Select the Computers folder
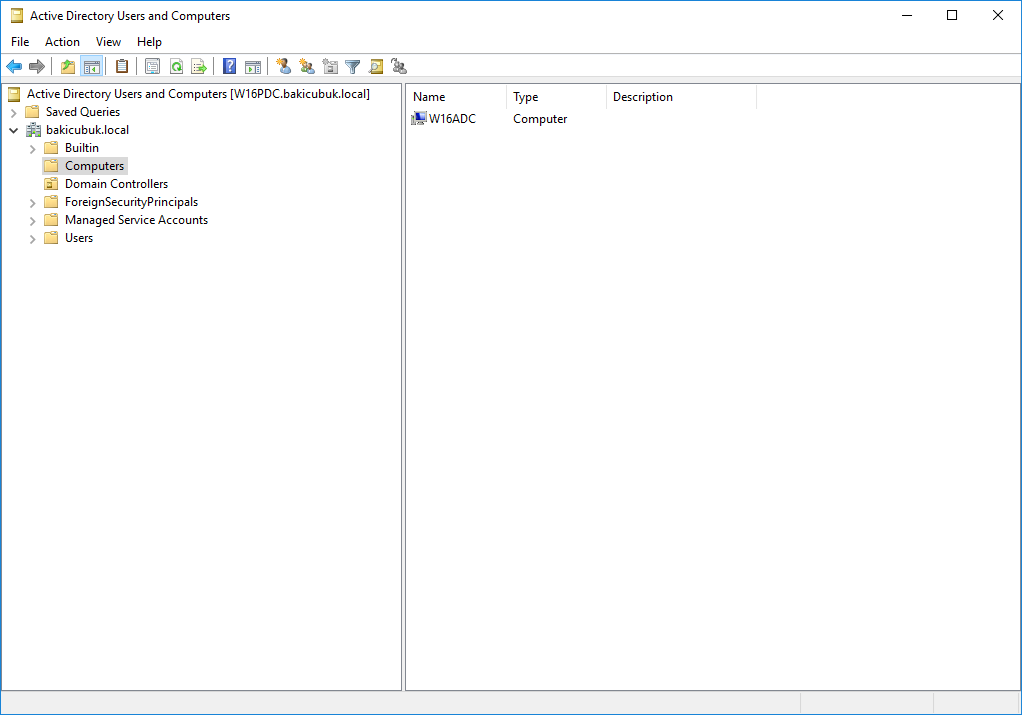1022x715 pixels. click(x=95, y=166)
